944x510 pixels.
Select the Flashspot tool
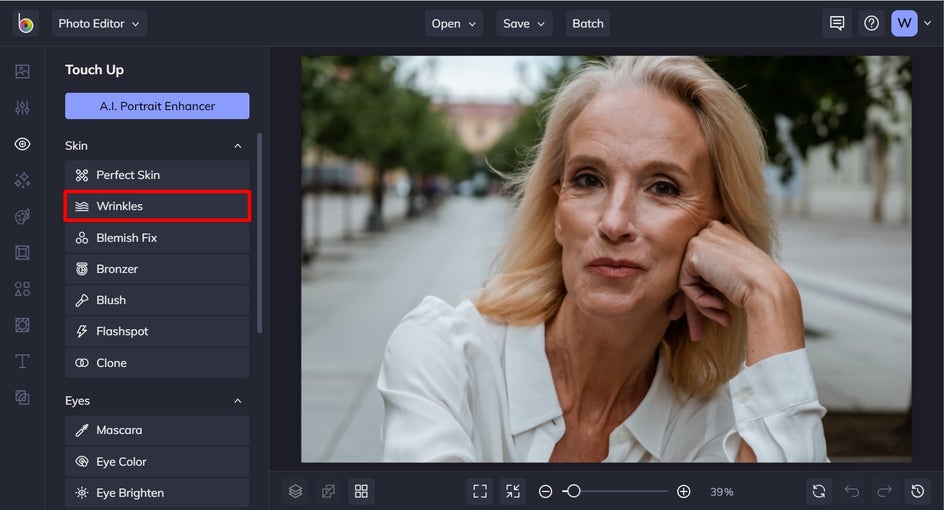tap(157, 331)
